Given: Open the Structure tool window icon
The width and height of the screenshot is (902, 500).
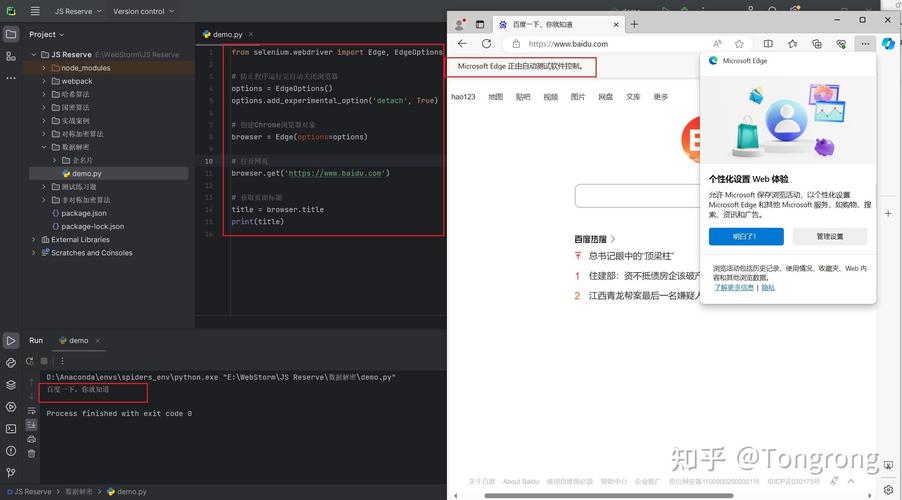Looking at the screenshot, I should [11, 56].
